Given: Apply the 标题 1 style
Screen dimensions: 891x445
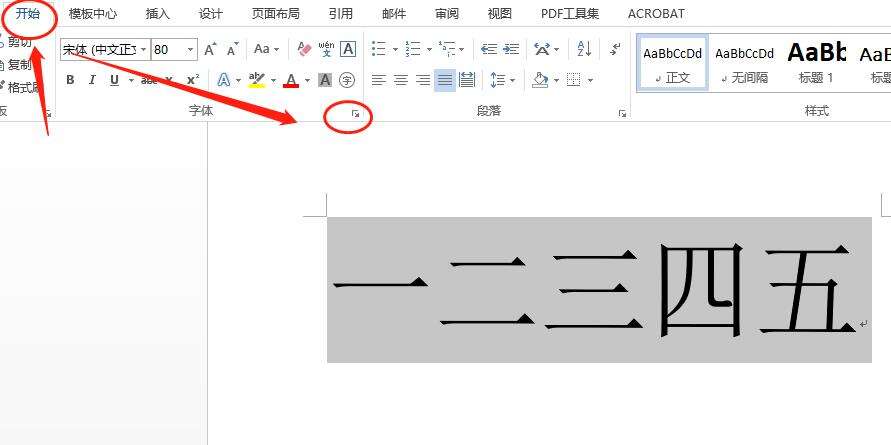Looking at the screenshot, I should 816,63.
